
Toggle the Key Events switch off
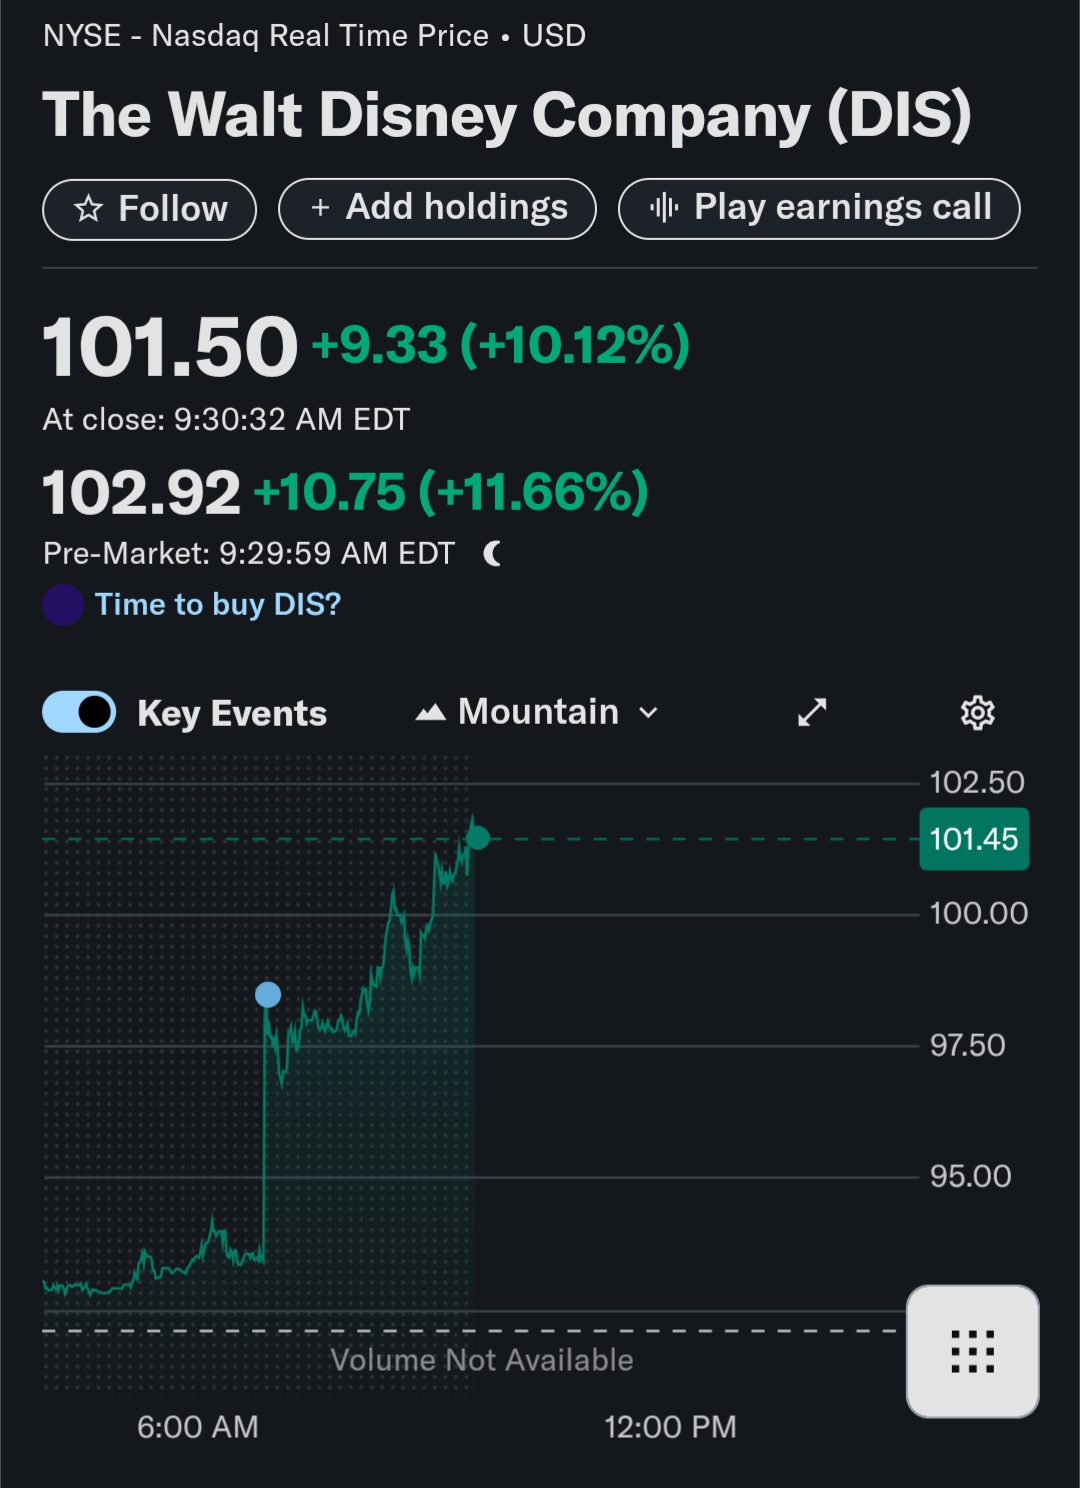tap(80, 713)
